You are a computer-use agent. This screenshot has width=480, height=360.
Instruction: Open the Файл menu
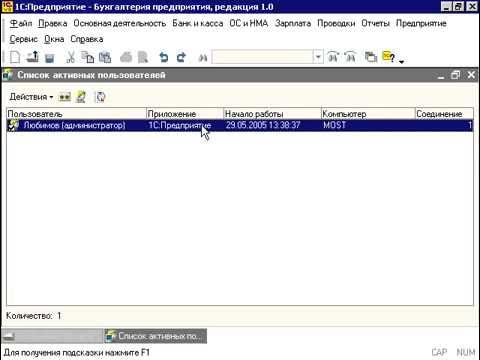point(21,23)
